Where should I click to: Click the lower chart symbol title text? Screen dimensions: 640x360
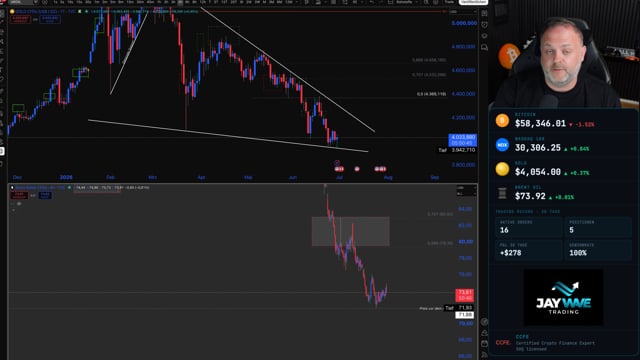[x=40, y=188]
